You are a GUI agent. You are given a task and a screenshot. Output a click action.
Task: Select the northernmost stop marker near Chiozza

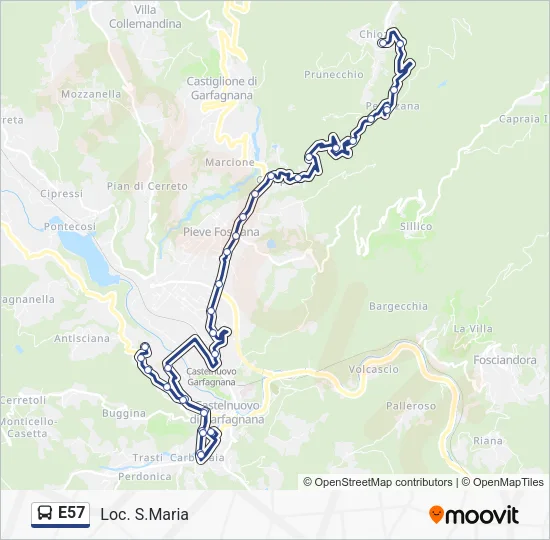pos(383,43)
